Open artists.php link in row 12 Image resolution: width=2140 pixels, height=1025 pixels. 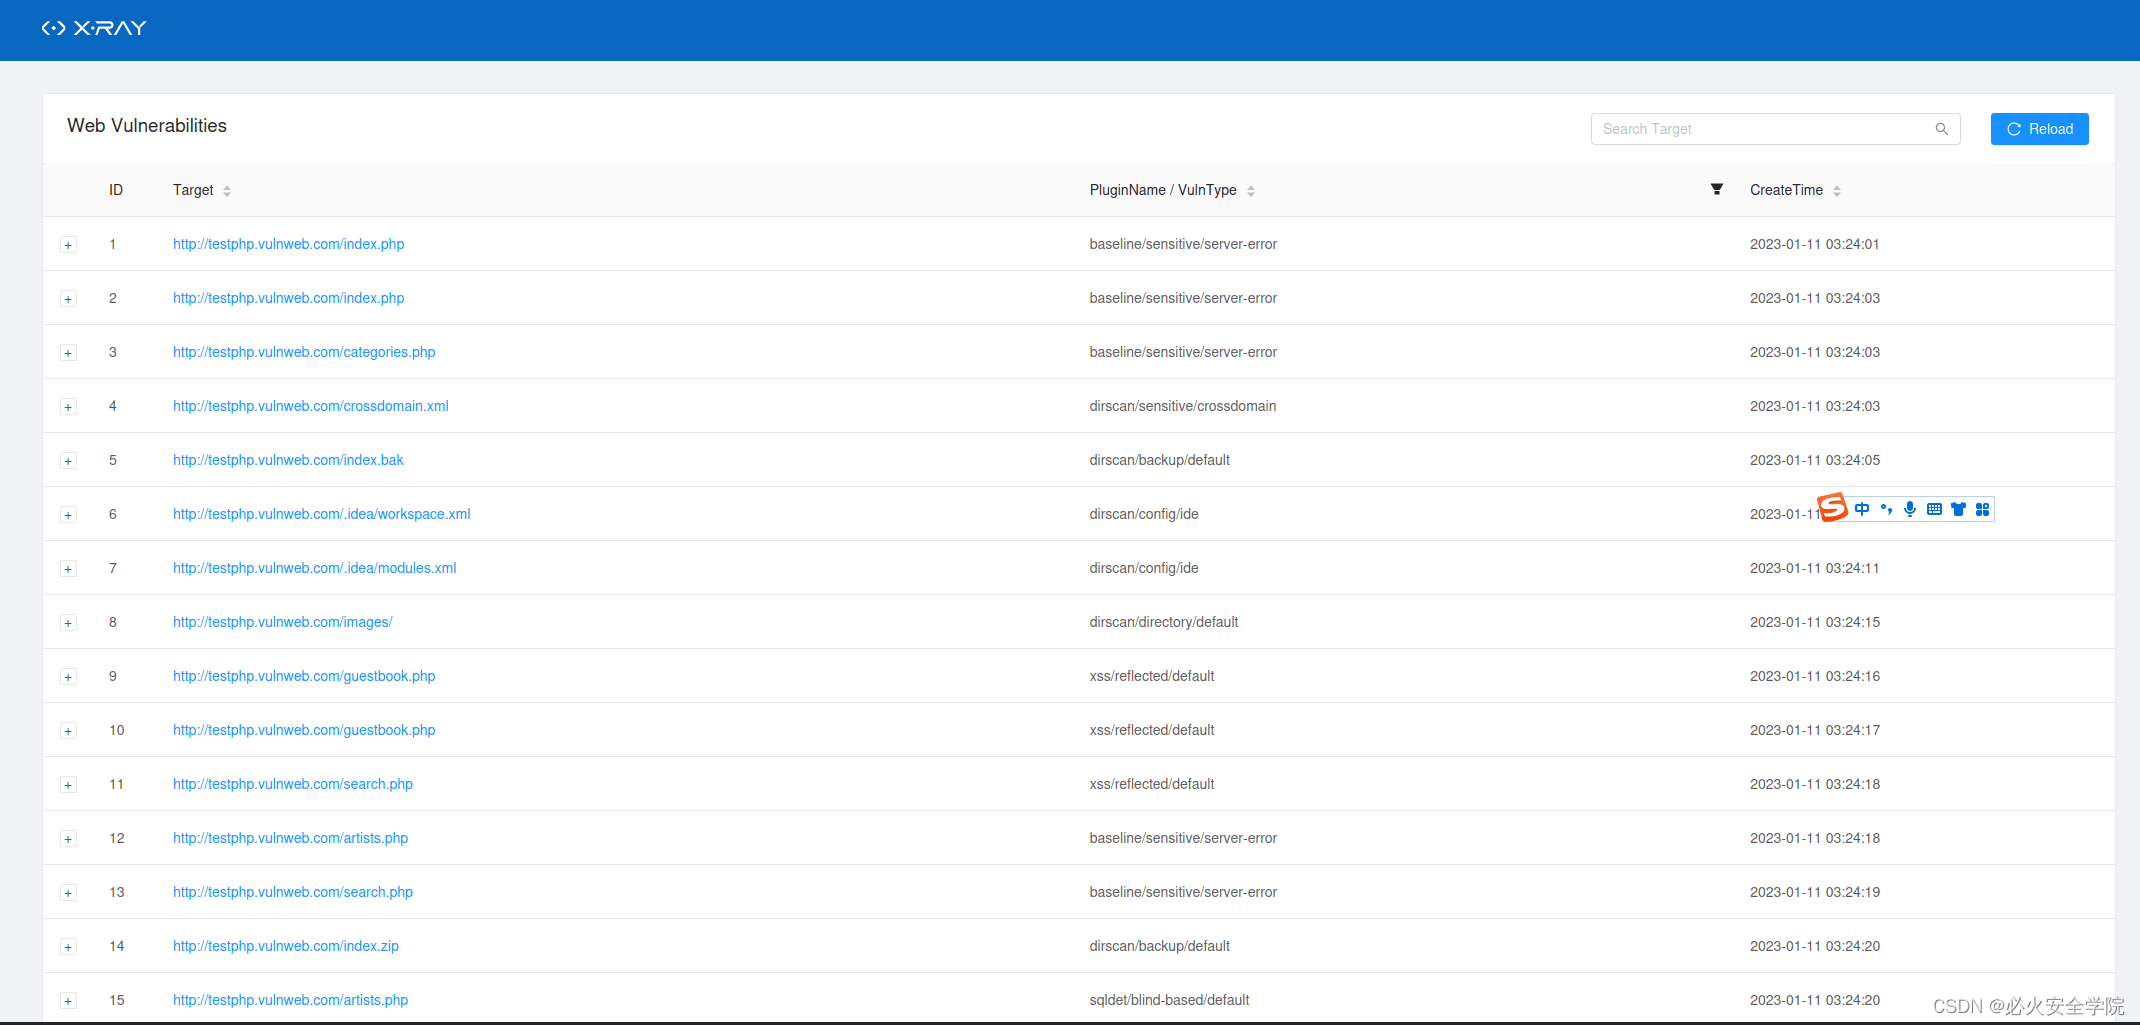[x=290, y=838]
